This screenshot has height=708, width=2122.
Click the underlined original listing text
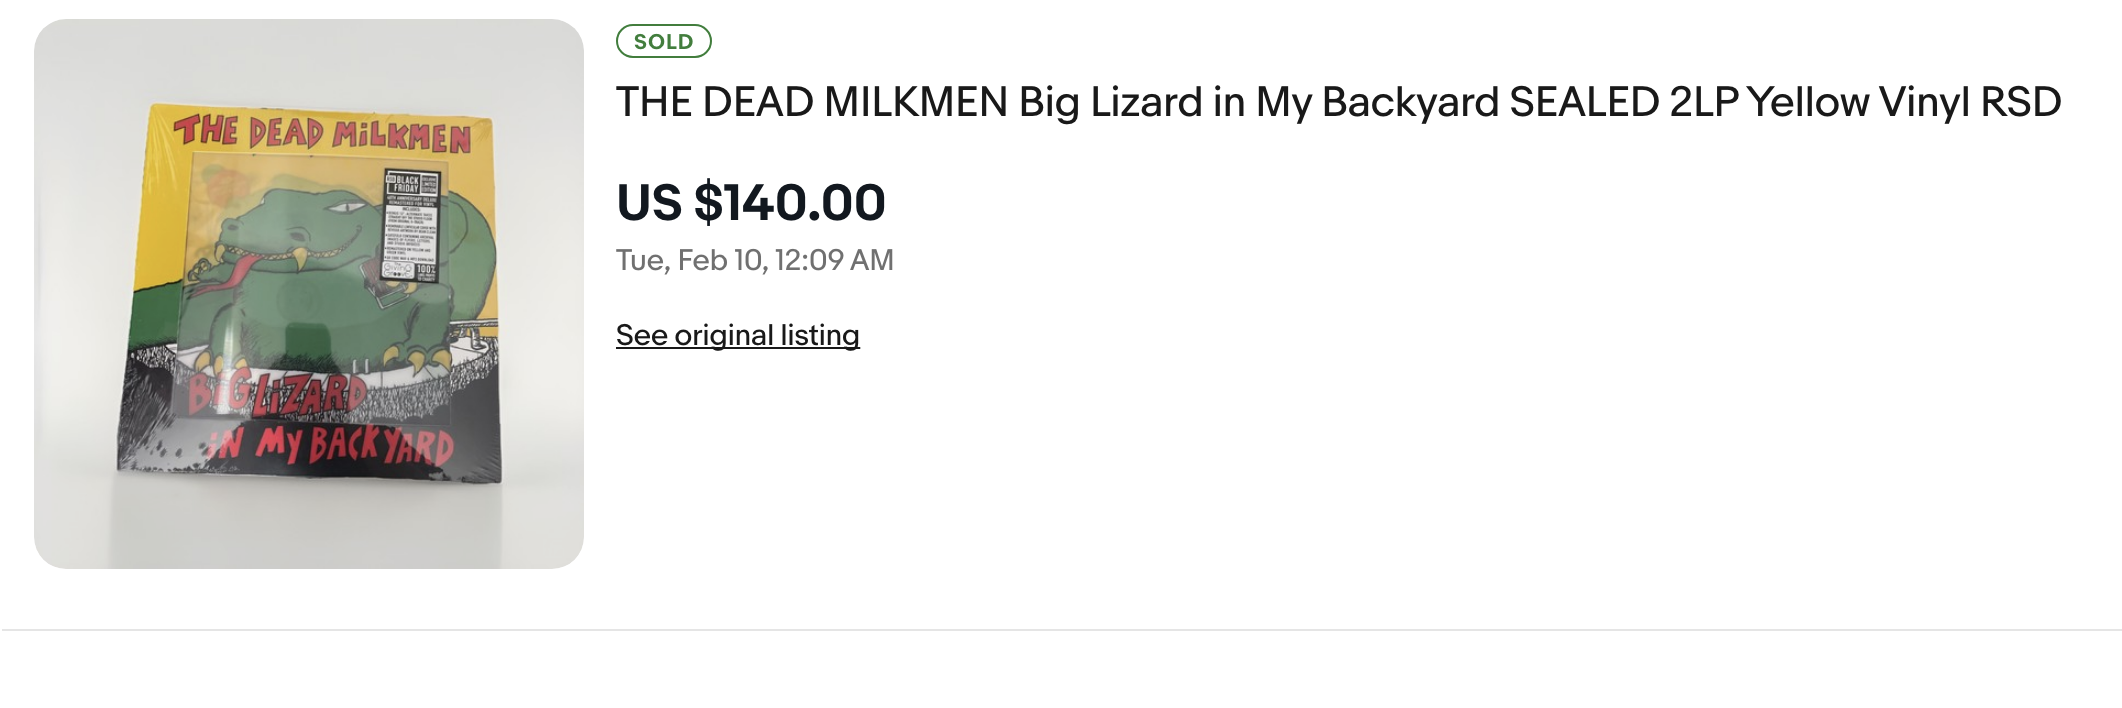point(738,336)
